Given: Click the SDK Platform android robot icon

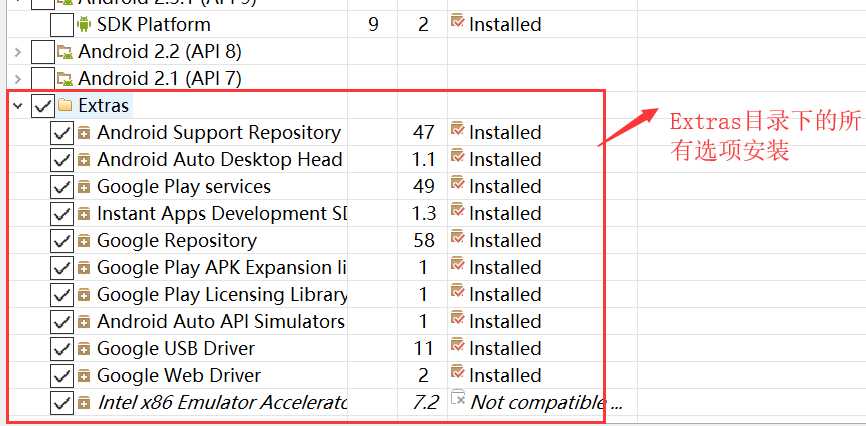Looking at the screenshot, I should coord(84,24).
